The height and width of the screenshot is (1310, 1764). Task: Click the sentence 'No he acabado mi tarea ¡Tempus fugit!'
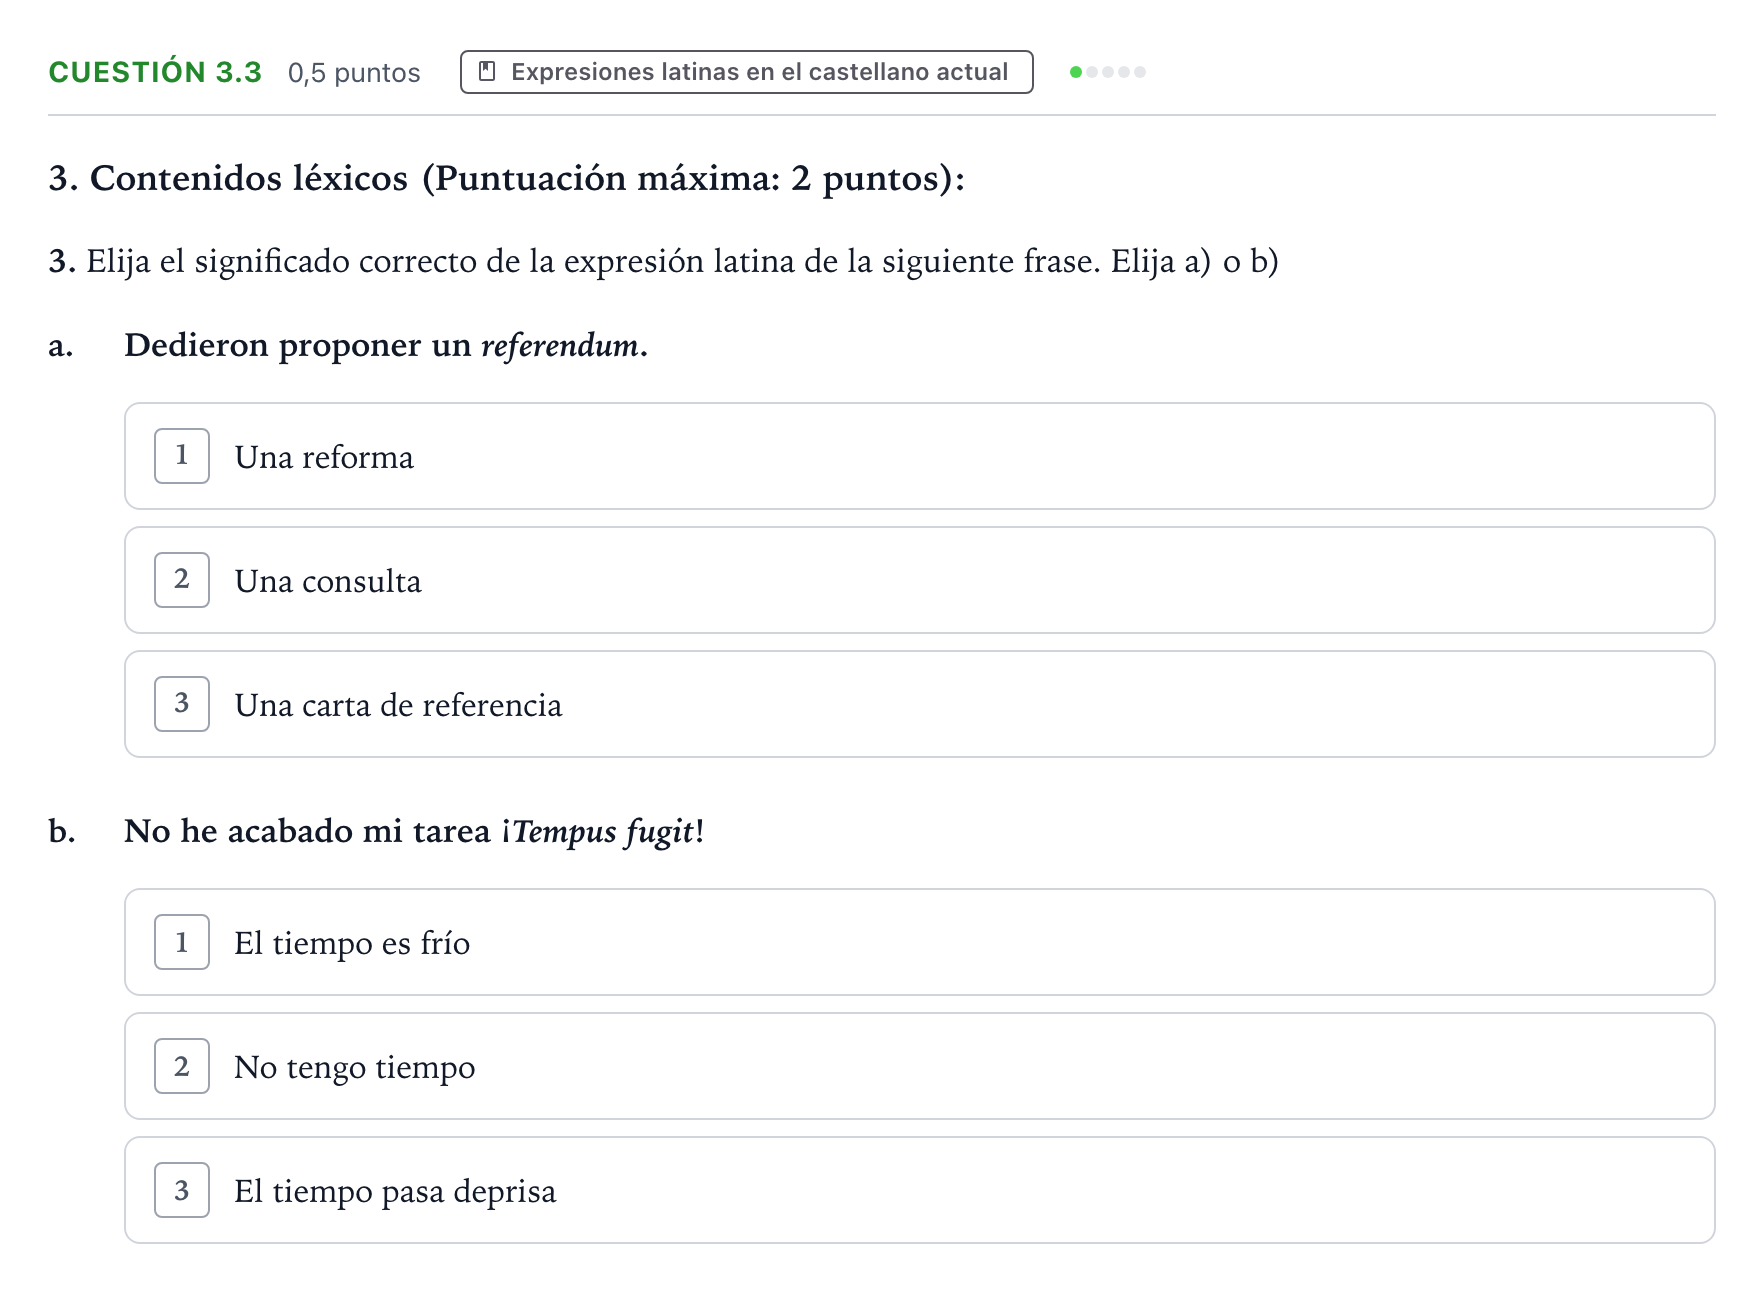click(x=414, y=832)
